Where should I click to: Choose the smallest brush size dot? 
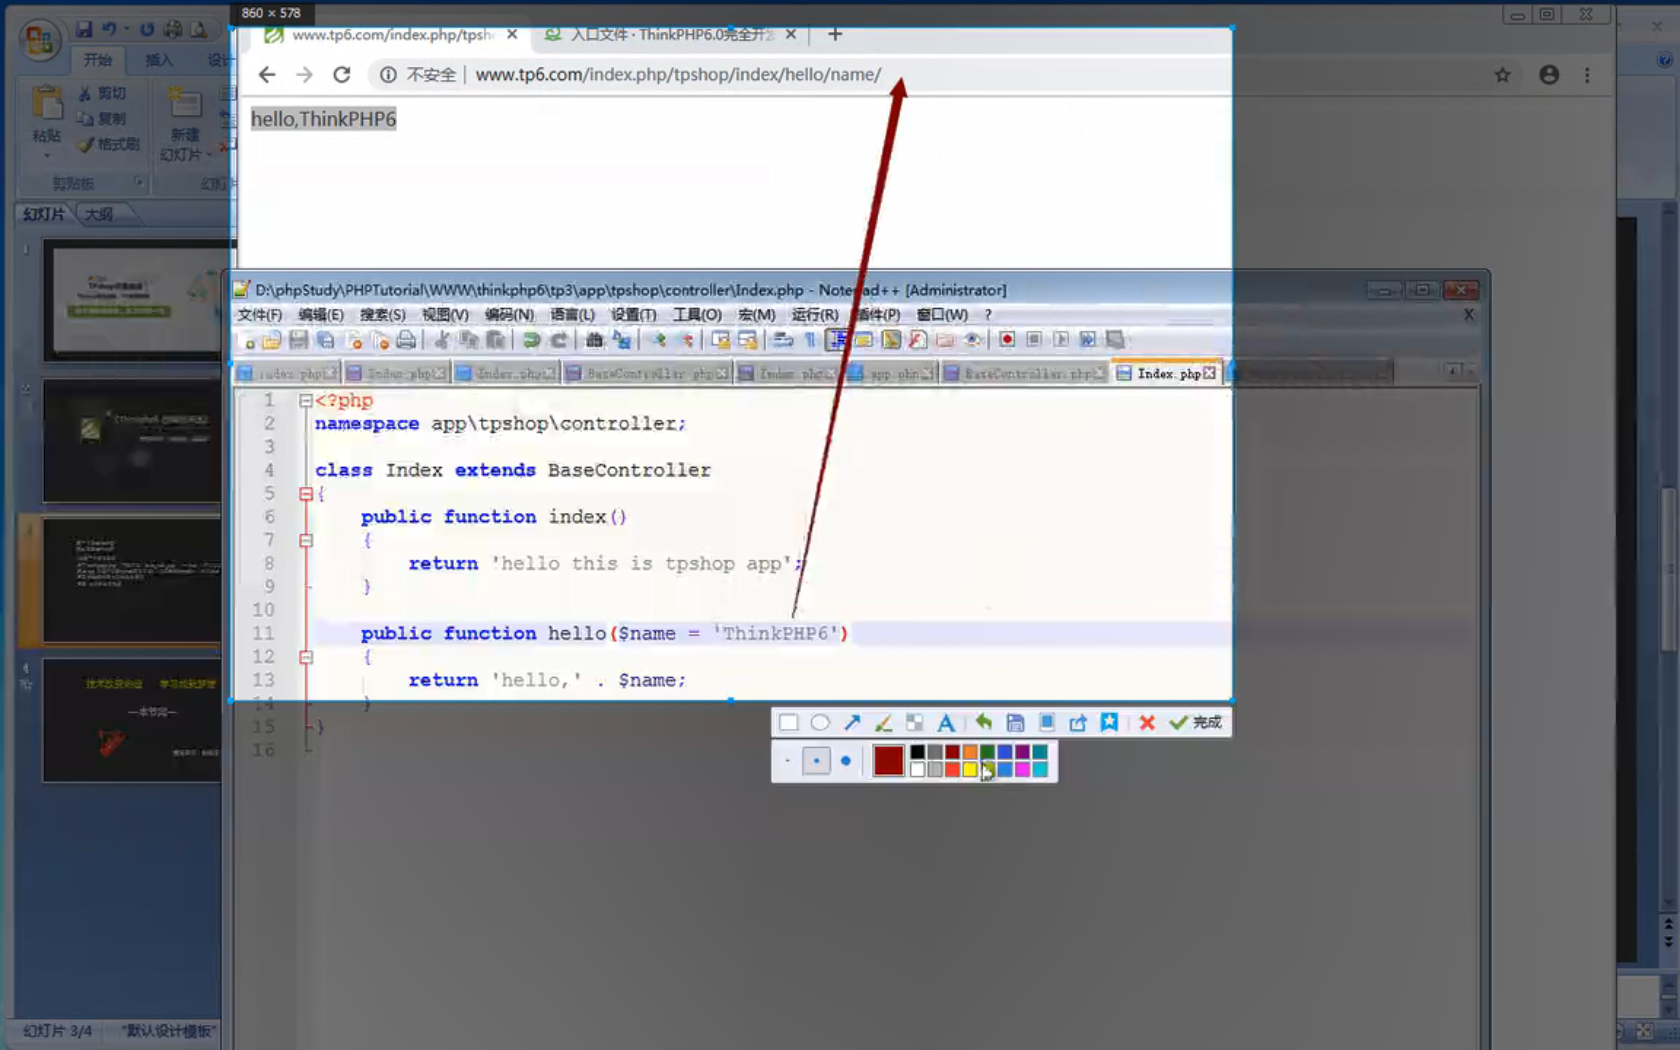point(787,761)
